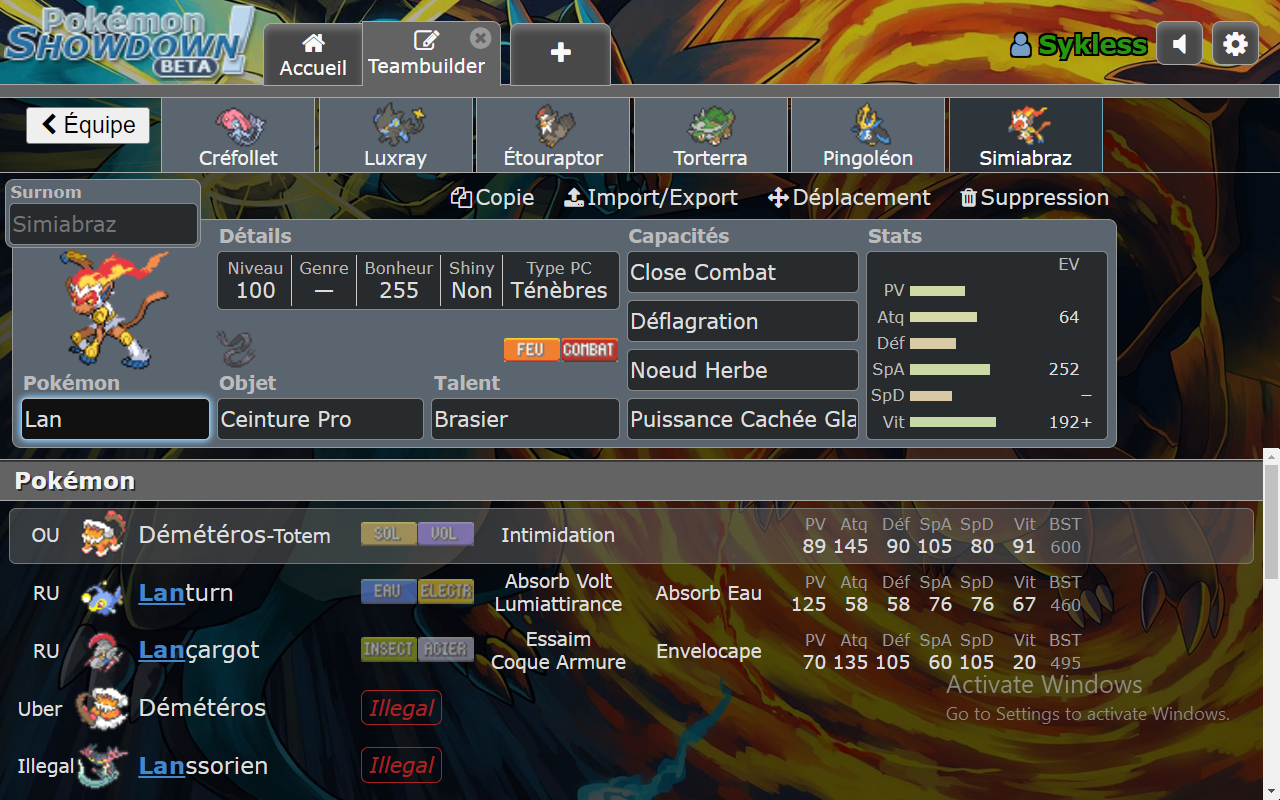1280x800 pixels.
Task: Select the Déflagration move field
Action: click(743, 321)
